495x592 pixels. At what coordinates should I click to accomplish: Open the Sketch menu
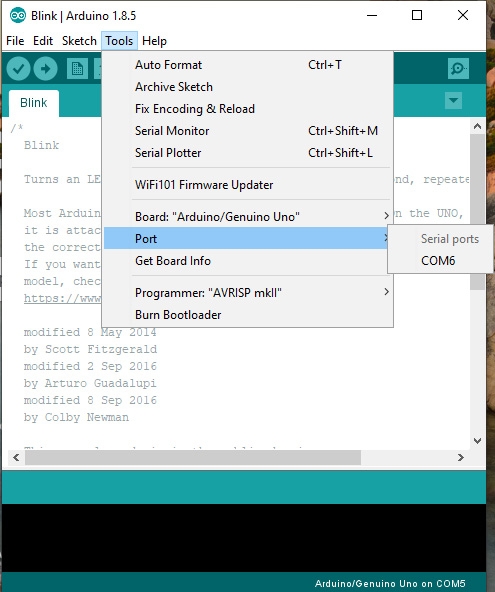[79, 41]
